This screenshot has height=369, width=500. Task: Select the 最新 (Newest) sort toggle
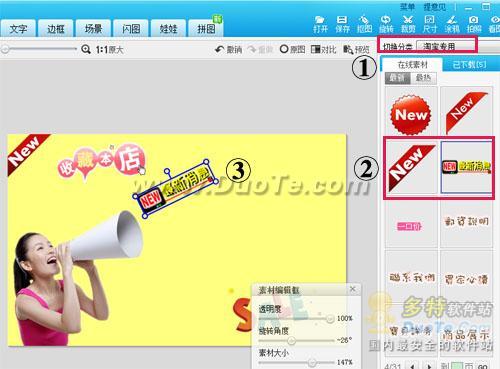(x=397, y=78)
